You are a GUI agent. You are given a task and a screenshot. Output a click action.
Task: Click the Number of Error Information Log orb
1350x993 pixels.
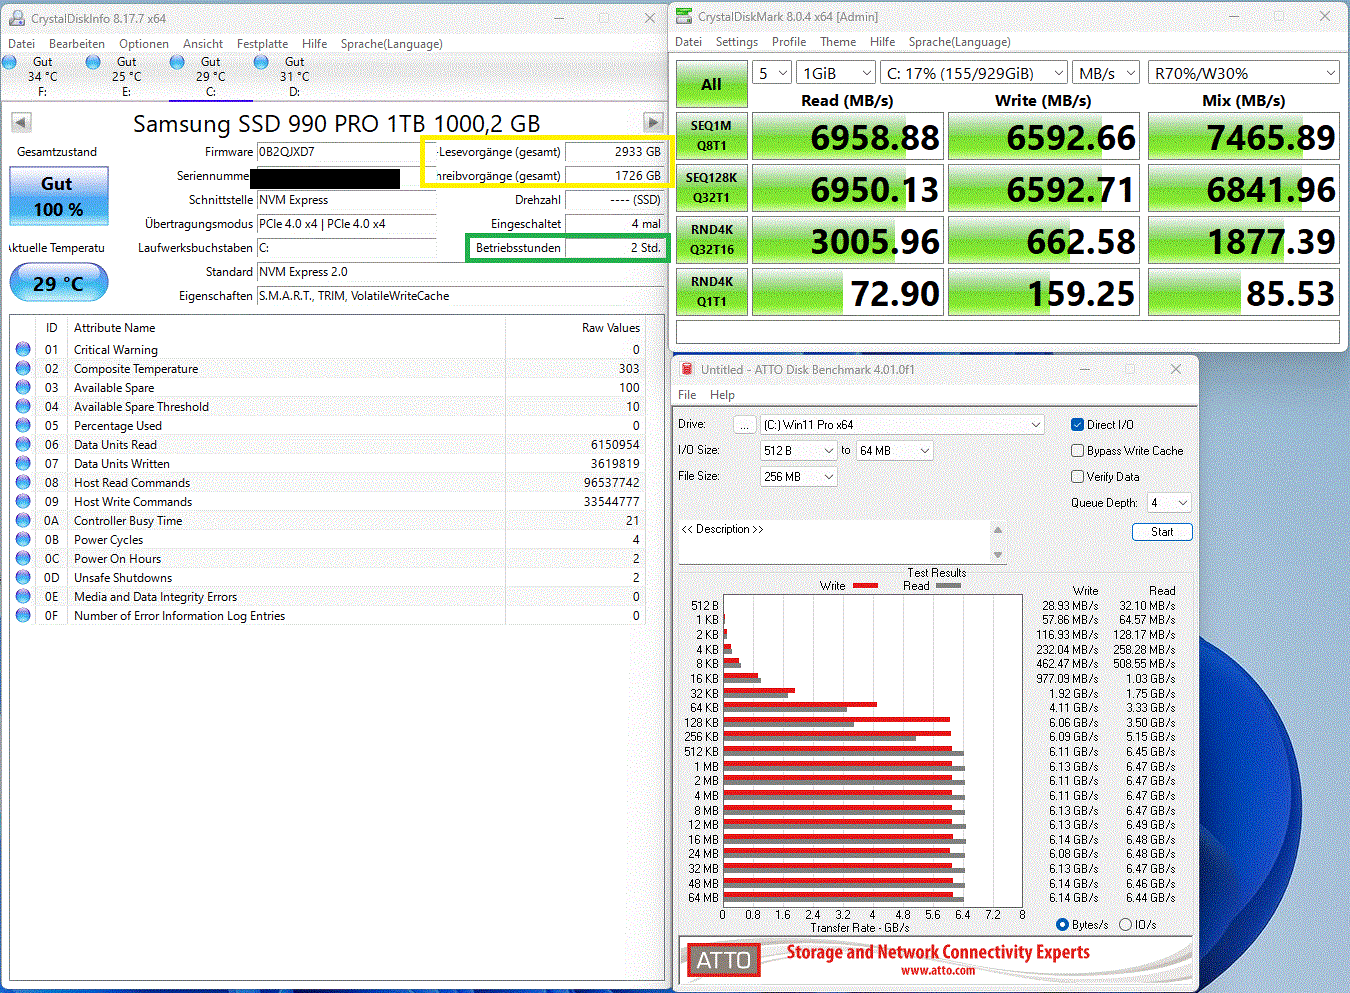(23, 616)
